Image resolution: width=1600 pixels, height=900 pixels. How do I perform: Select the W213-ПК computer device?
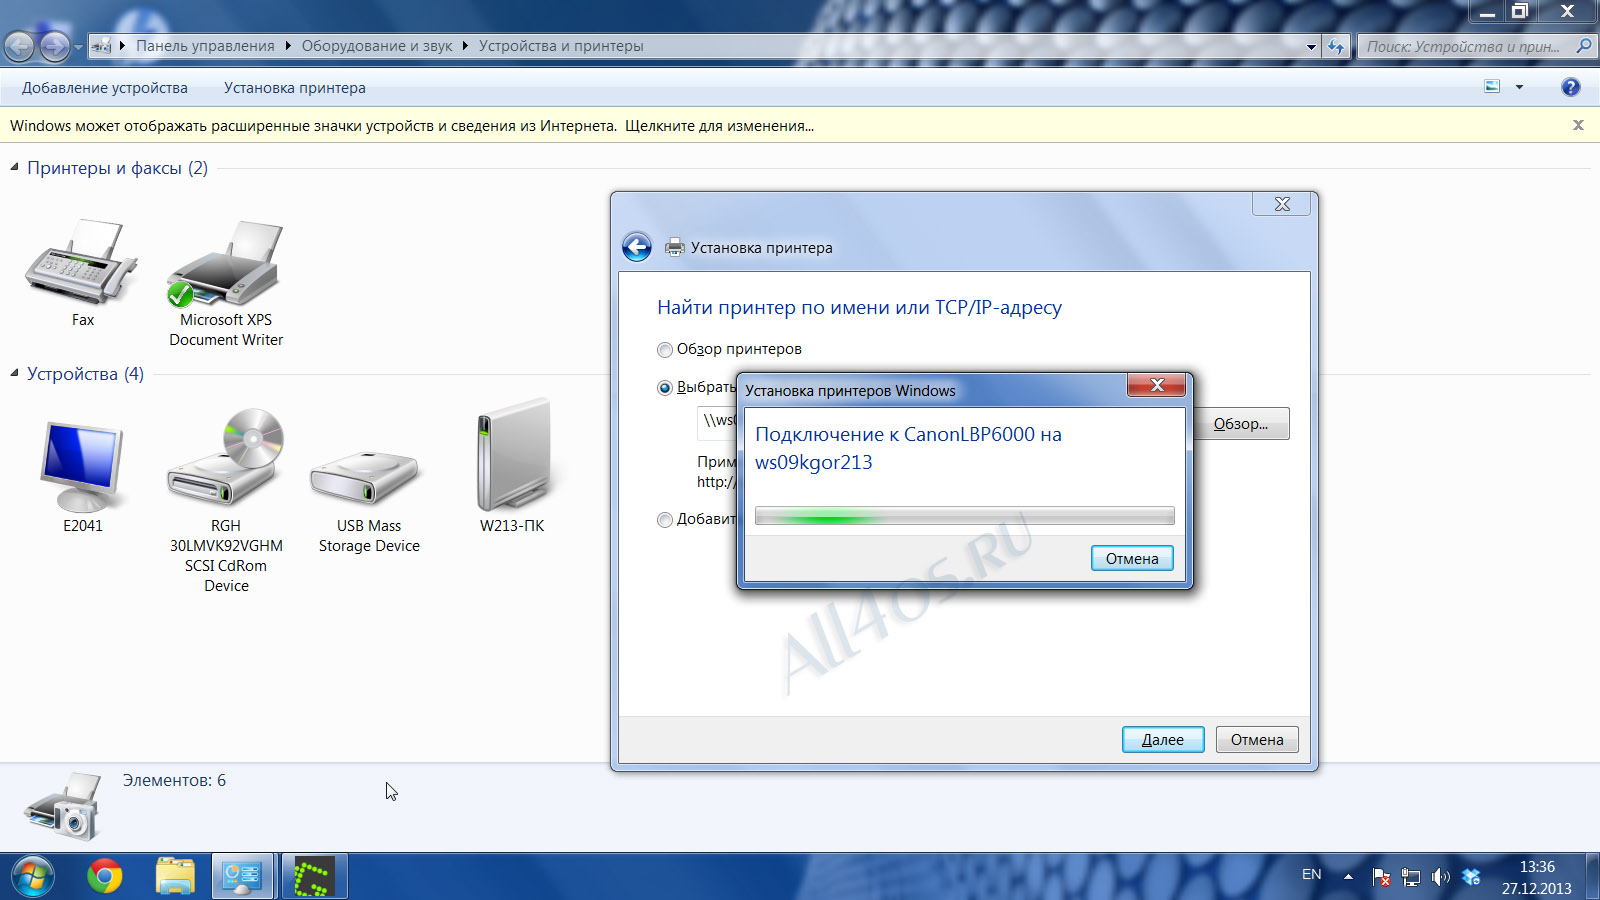pos(512,456)
